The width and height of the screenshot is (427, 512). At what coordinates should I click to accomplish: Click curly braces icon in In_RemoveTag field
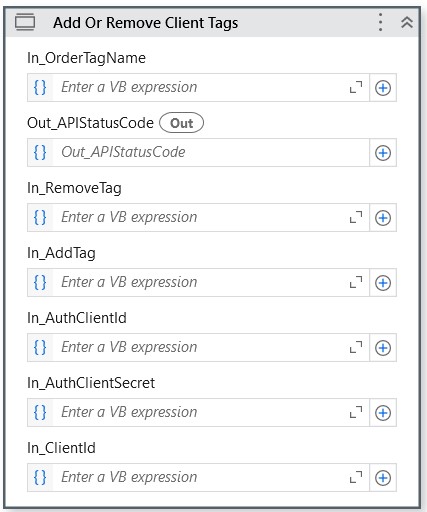click(40, 218)
